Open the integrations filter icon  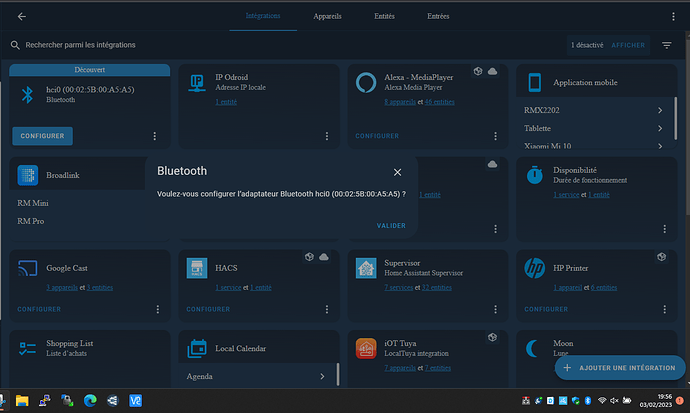pyautogui.click(x=667, y=45)
